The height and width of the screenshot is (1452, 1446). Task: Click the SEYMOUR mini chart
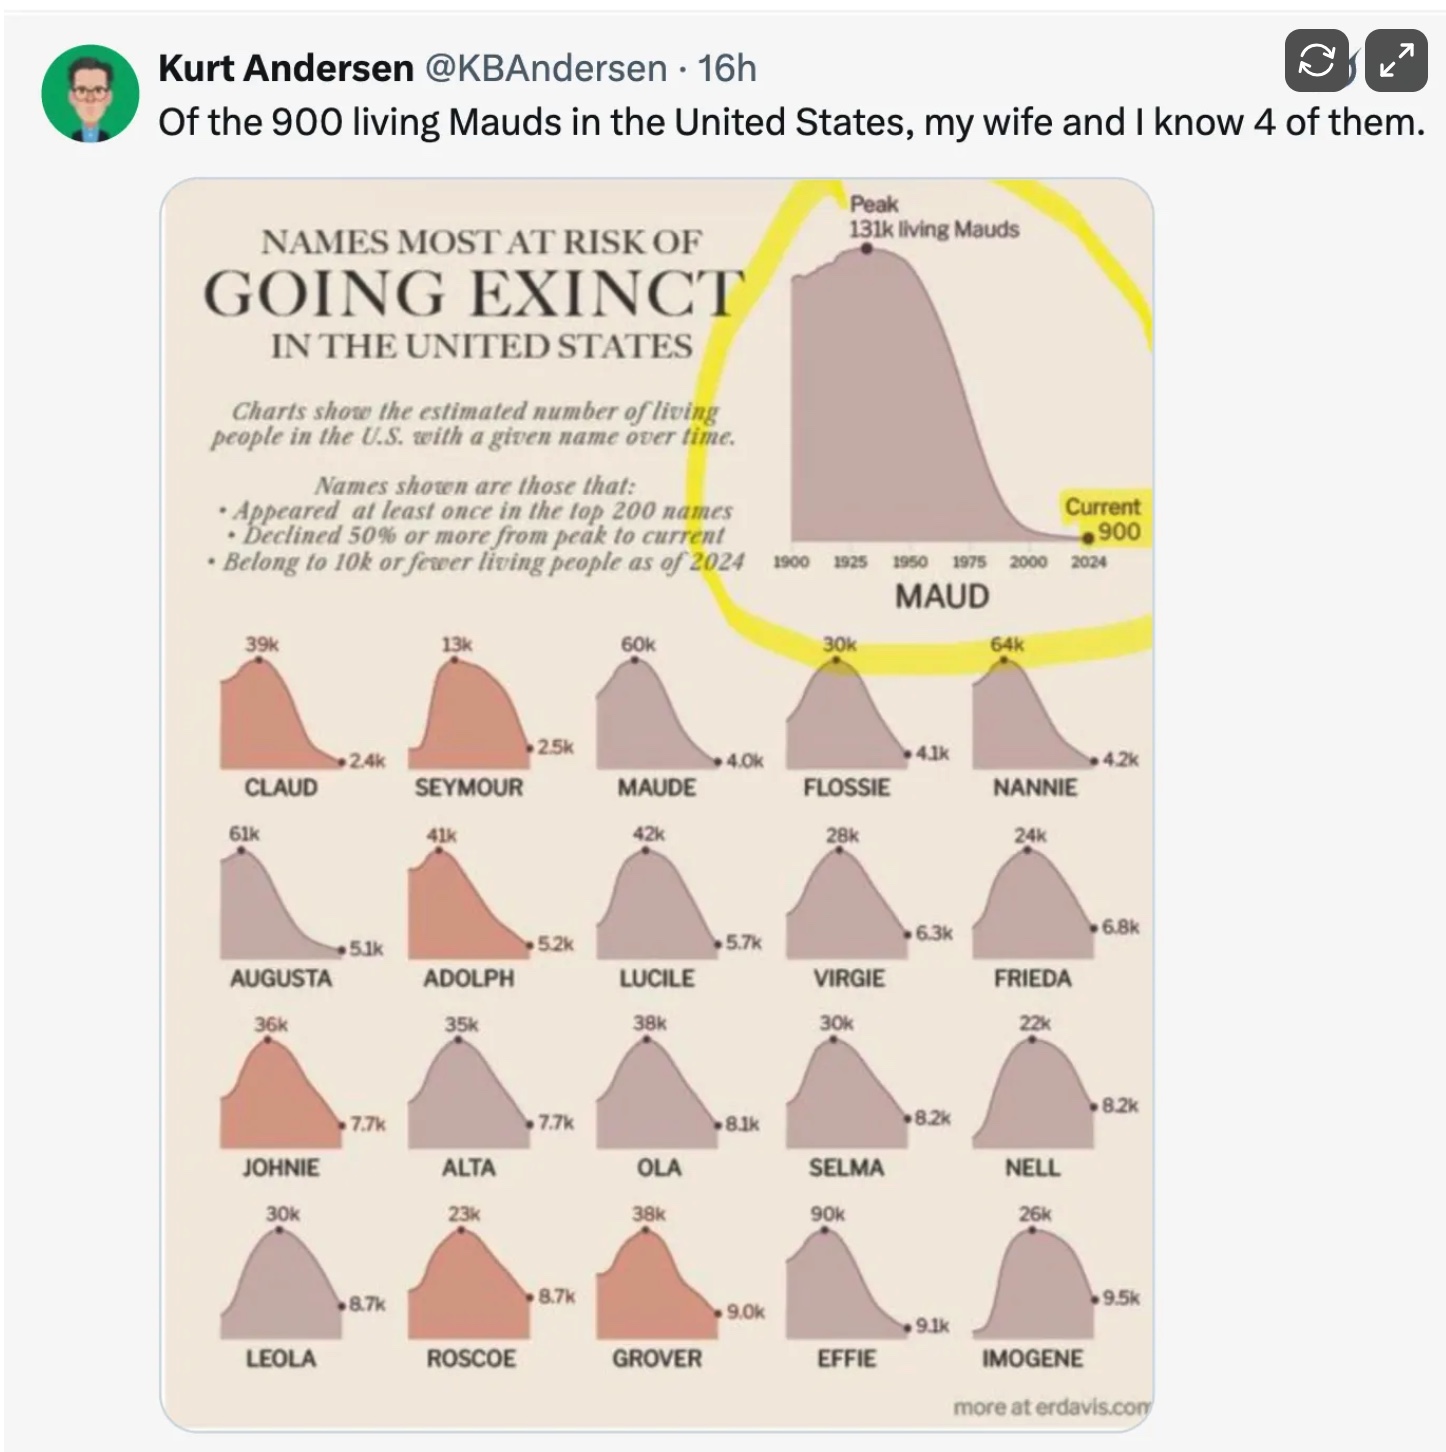click(470, 717)
